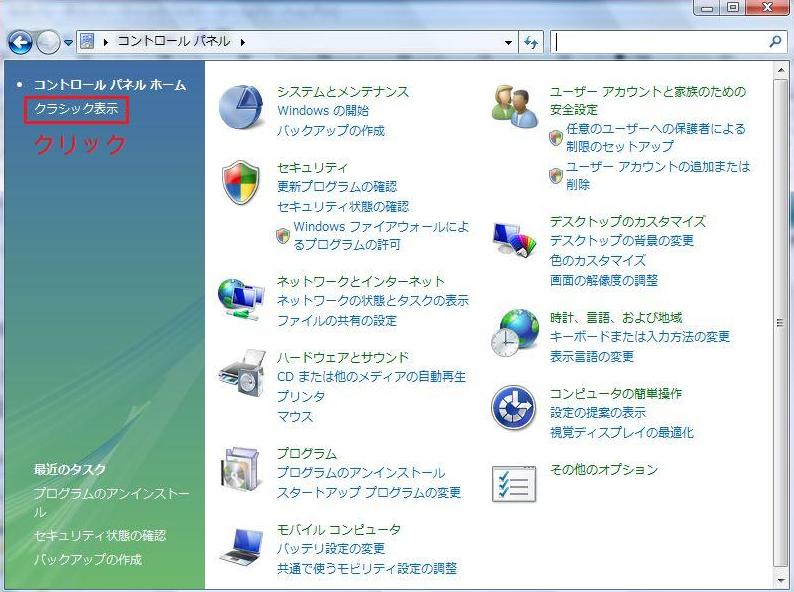The width and height of the screenshot is (794, 592).
Task: Expand the arrow after コントロール パネル in the breadcrumb
Action: (x=242, y=42)
